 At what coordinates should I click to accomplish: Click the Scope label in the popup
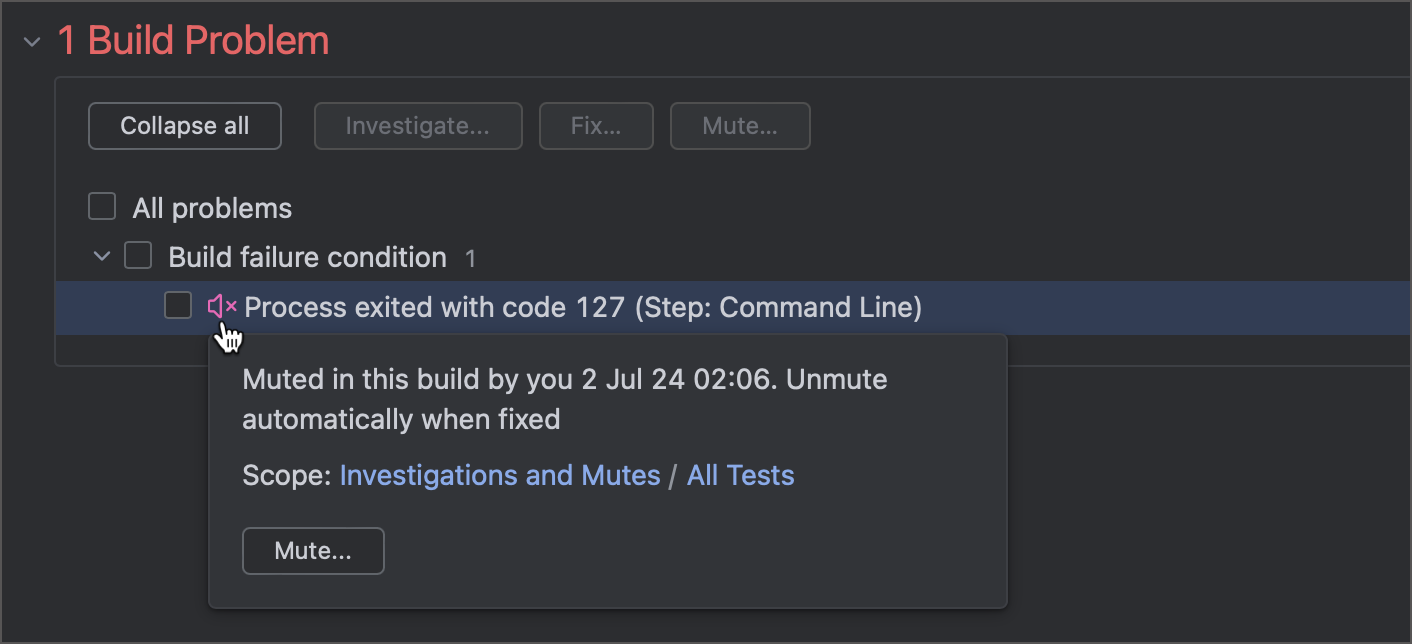pyautogui.click(x=286, y=475)
